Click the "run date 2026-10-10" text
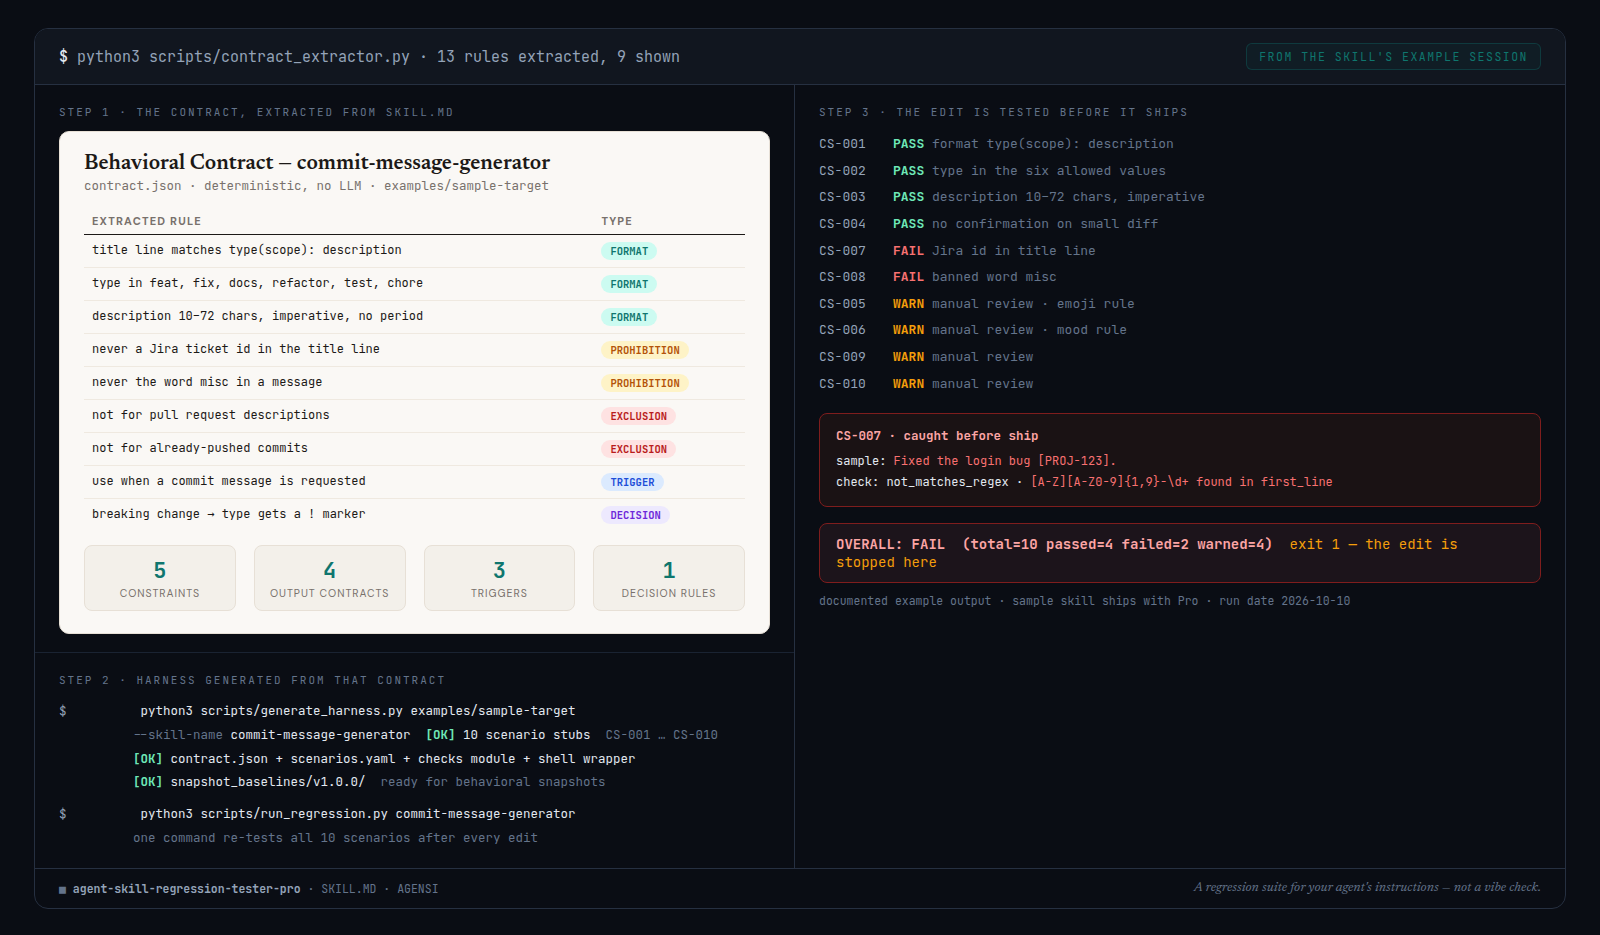 click(1284, 601)
